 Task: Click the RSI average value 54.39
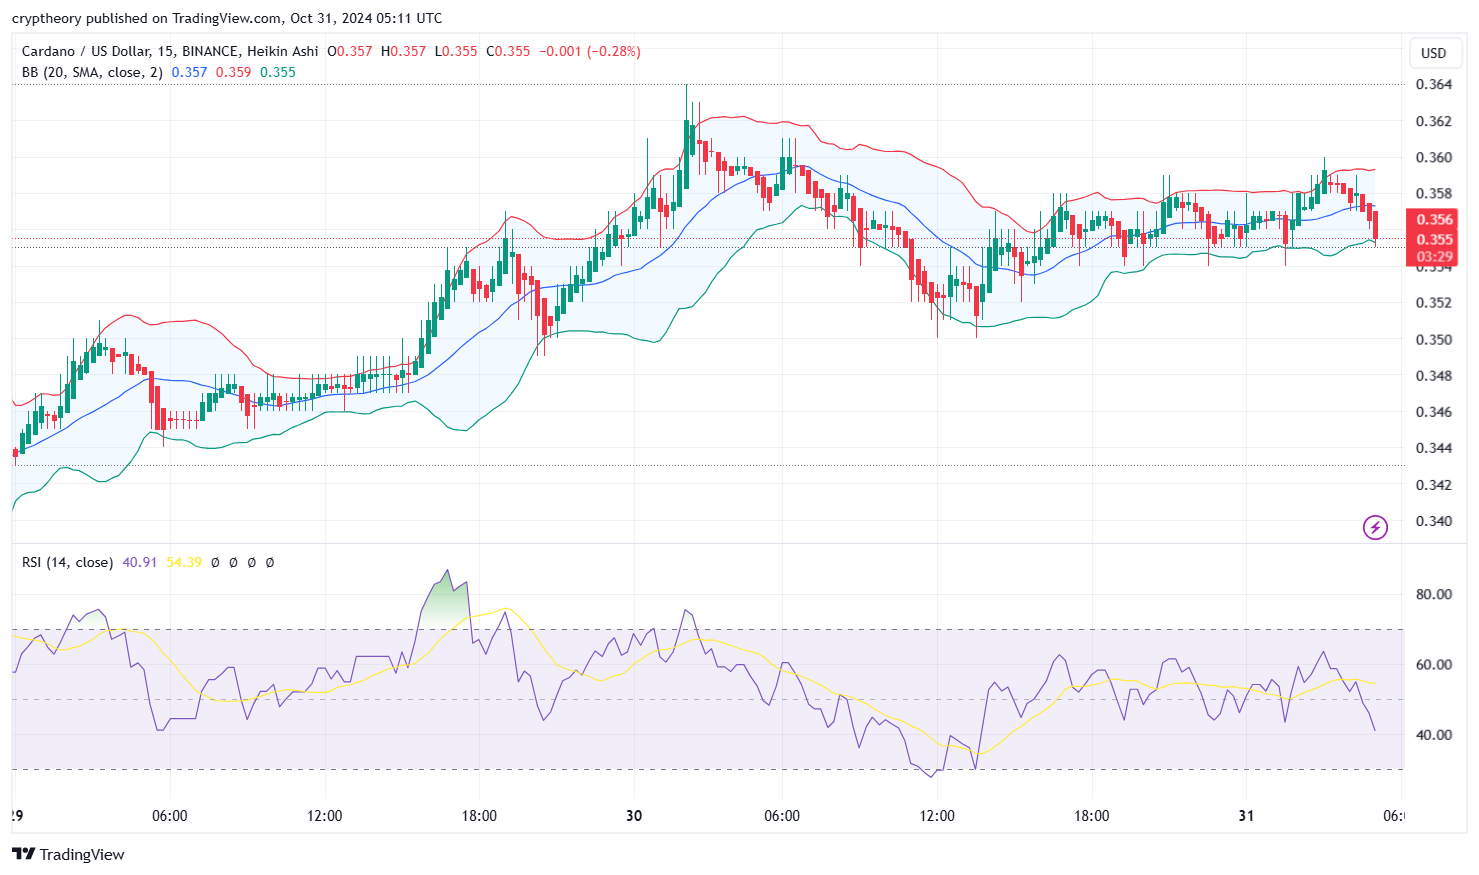[184, 562]
